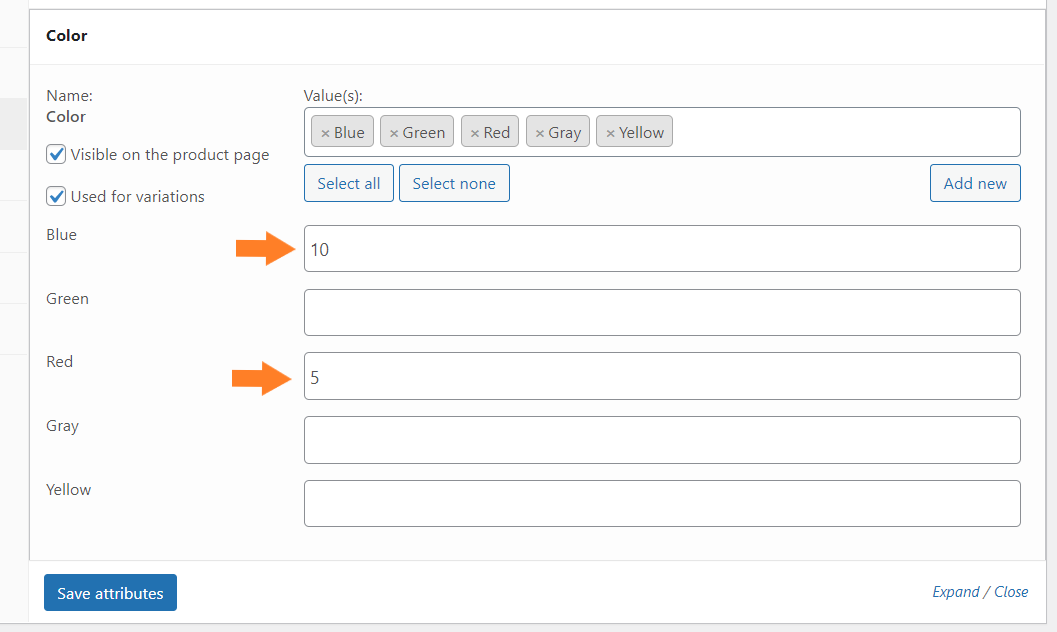Image resolution: width=1057 pixels, height=632 pixels.
Task: Focus the Blue value input field
Action: [x=662, y=249]
